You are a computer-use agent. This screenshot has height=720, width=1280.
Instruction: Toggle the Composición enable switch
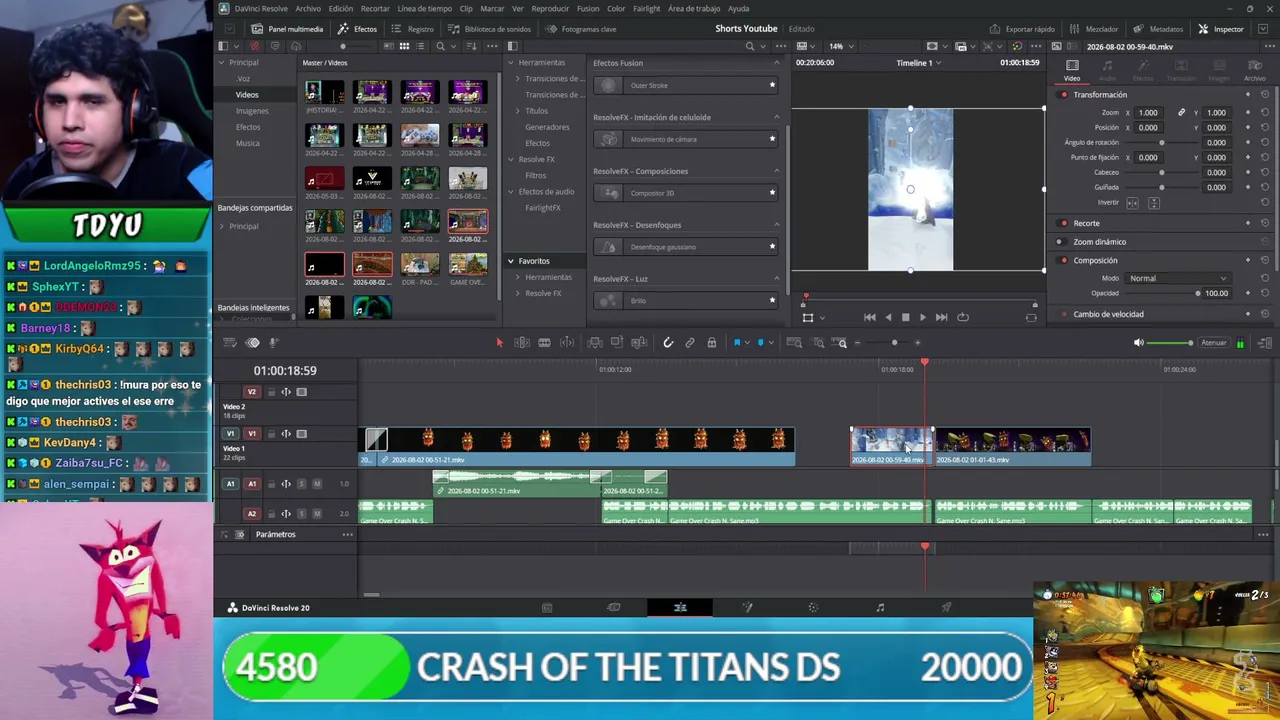[x=1063, y=261]
